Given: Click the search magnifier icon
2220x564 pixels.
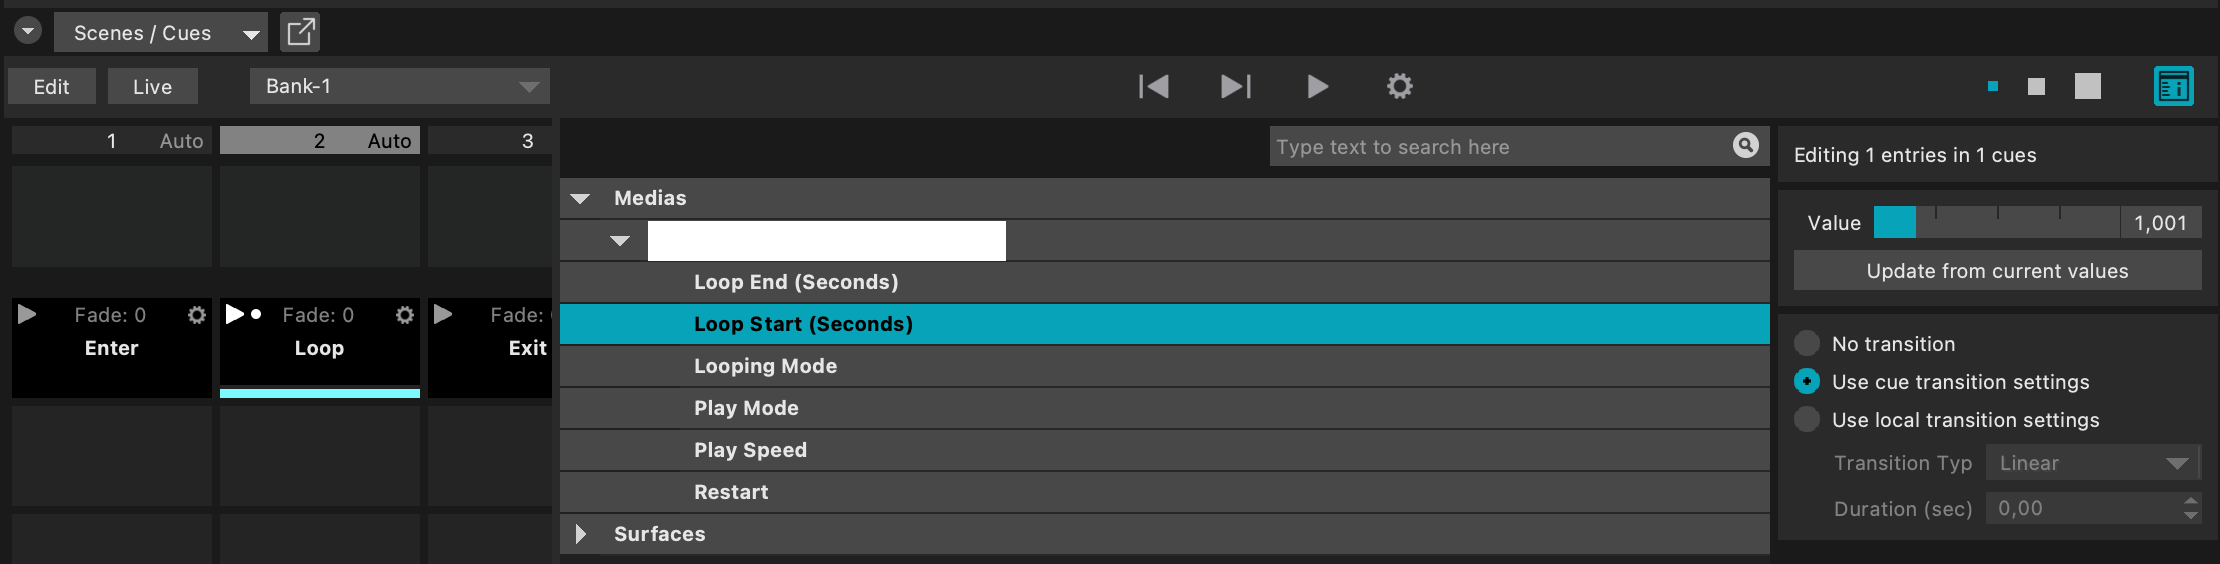Looking at the screenshot, I should click(1745, 146).
